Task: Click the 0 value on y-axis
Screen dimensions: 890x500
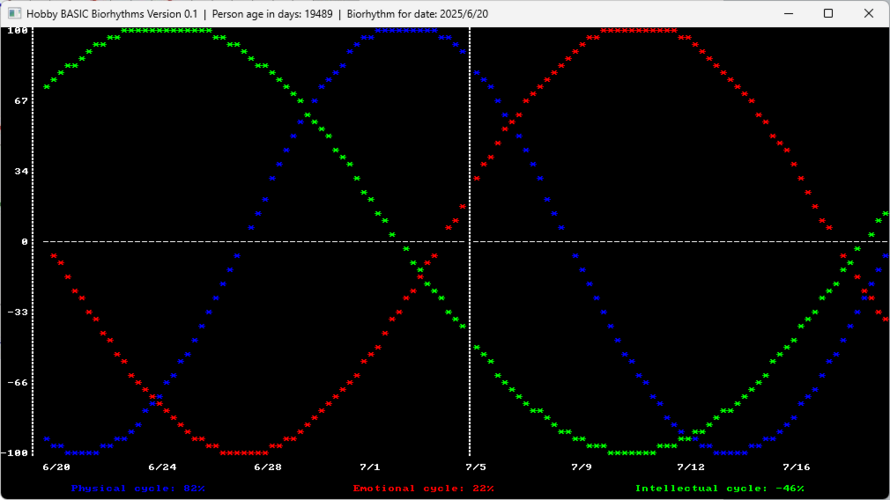Action: coord(24,242)
